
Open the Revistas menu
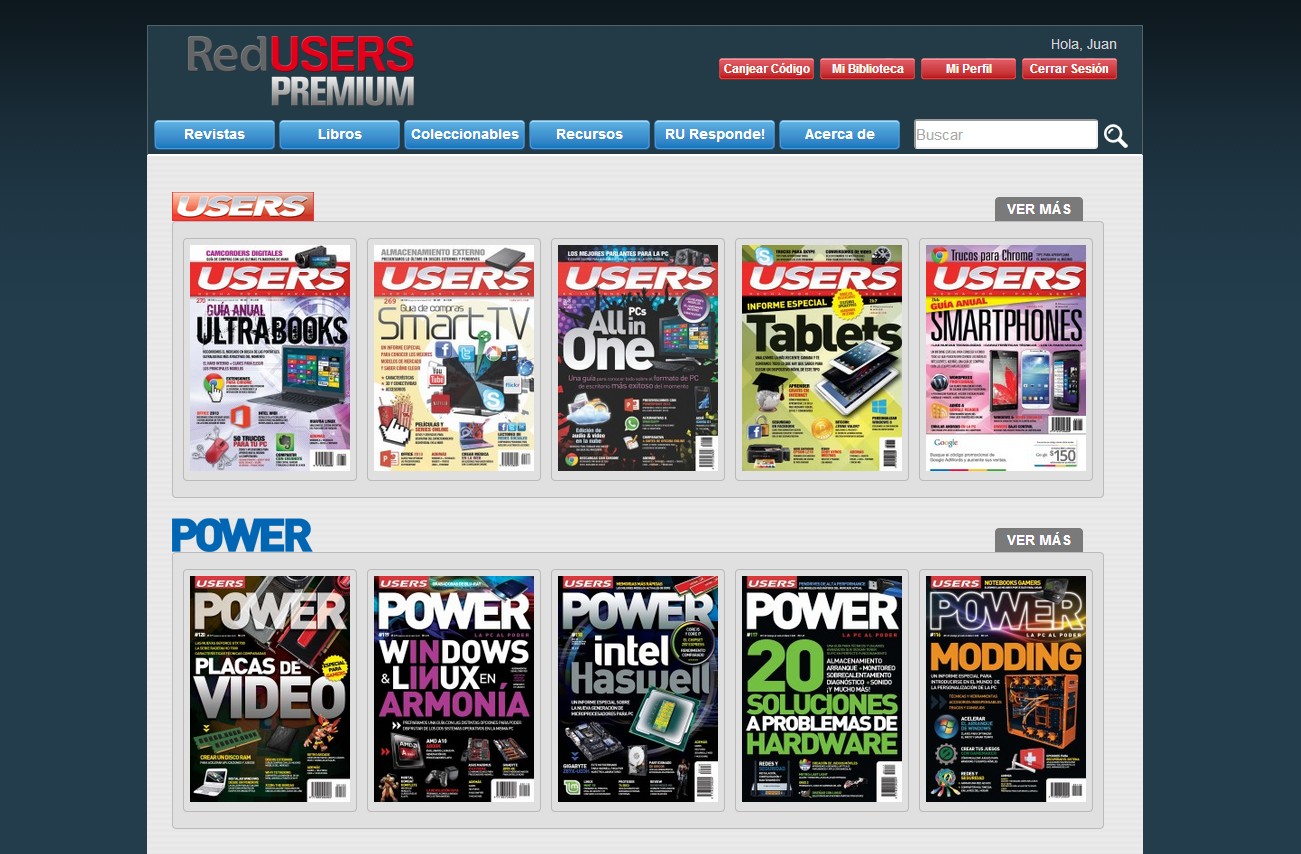pos(213,134)
